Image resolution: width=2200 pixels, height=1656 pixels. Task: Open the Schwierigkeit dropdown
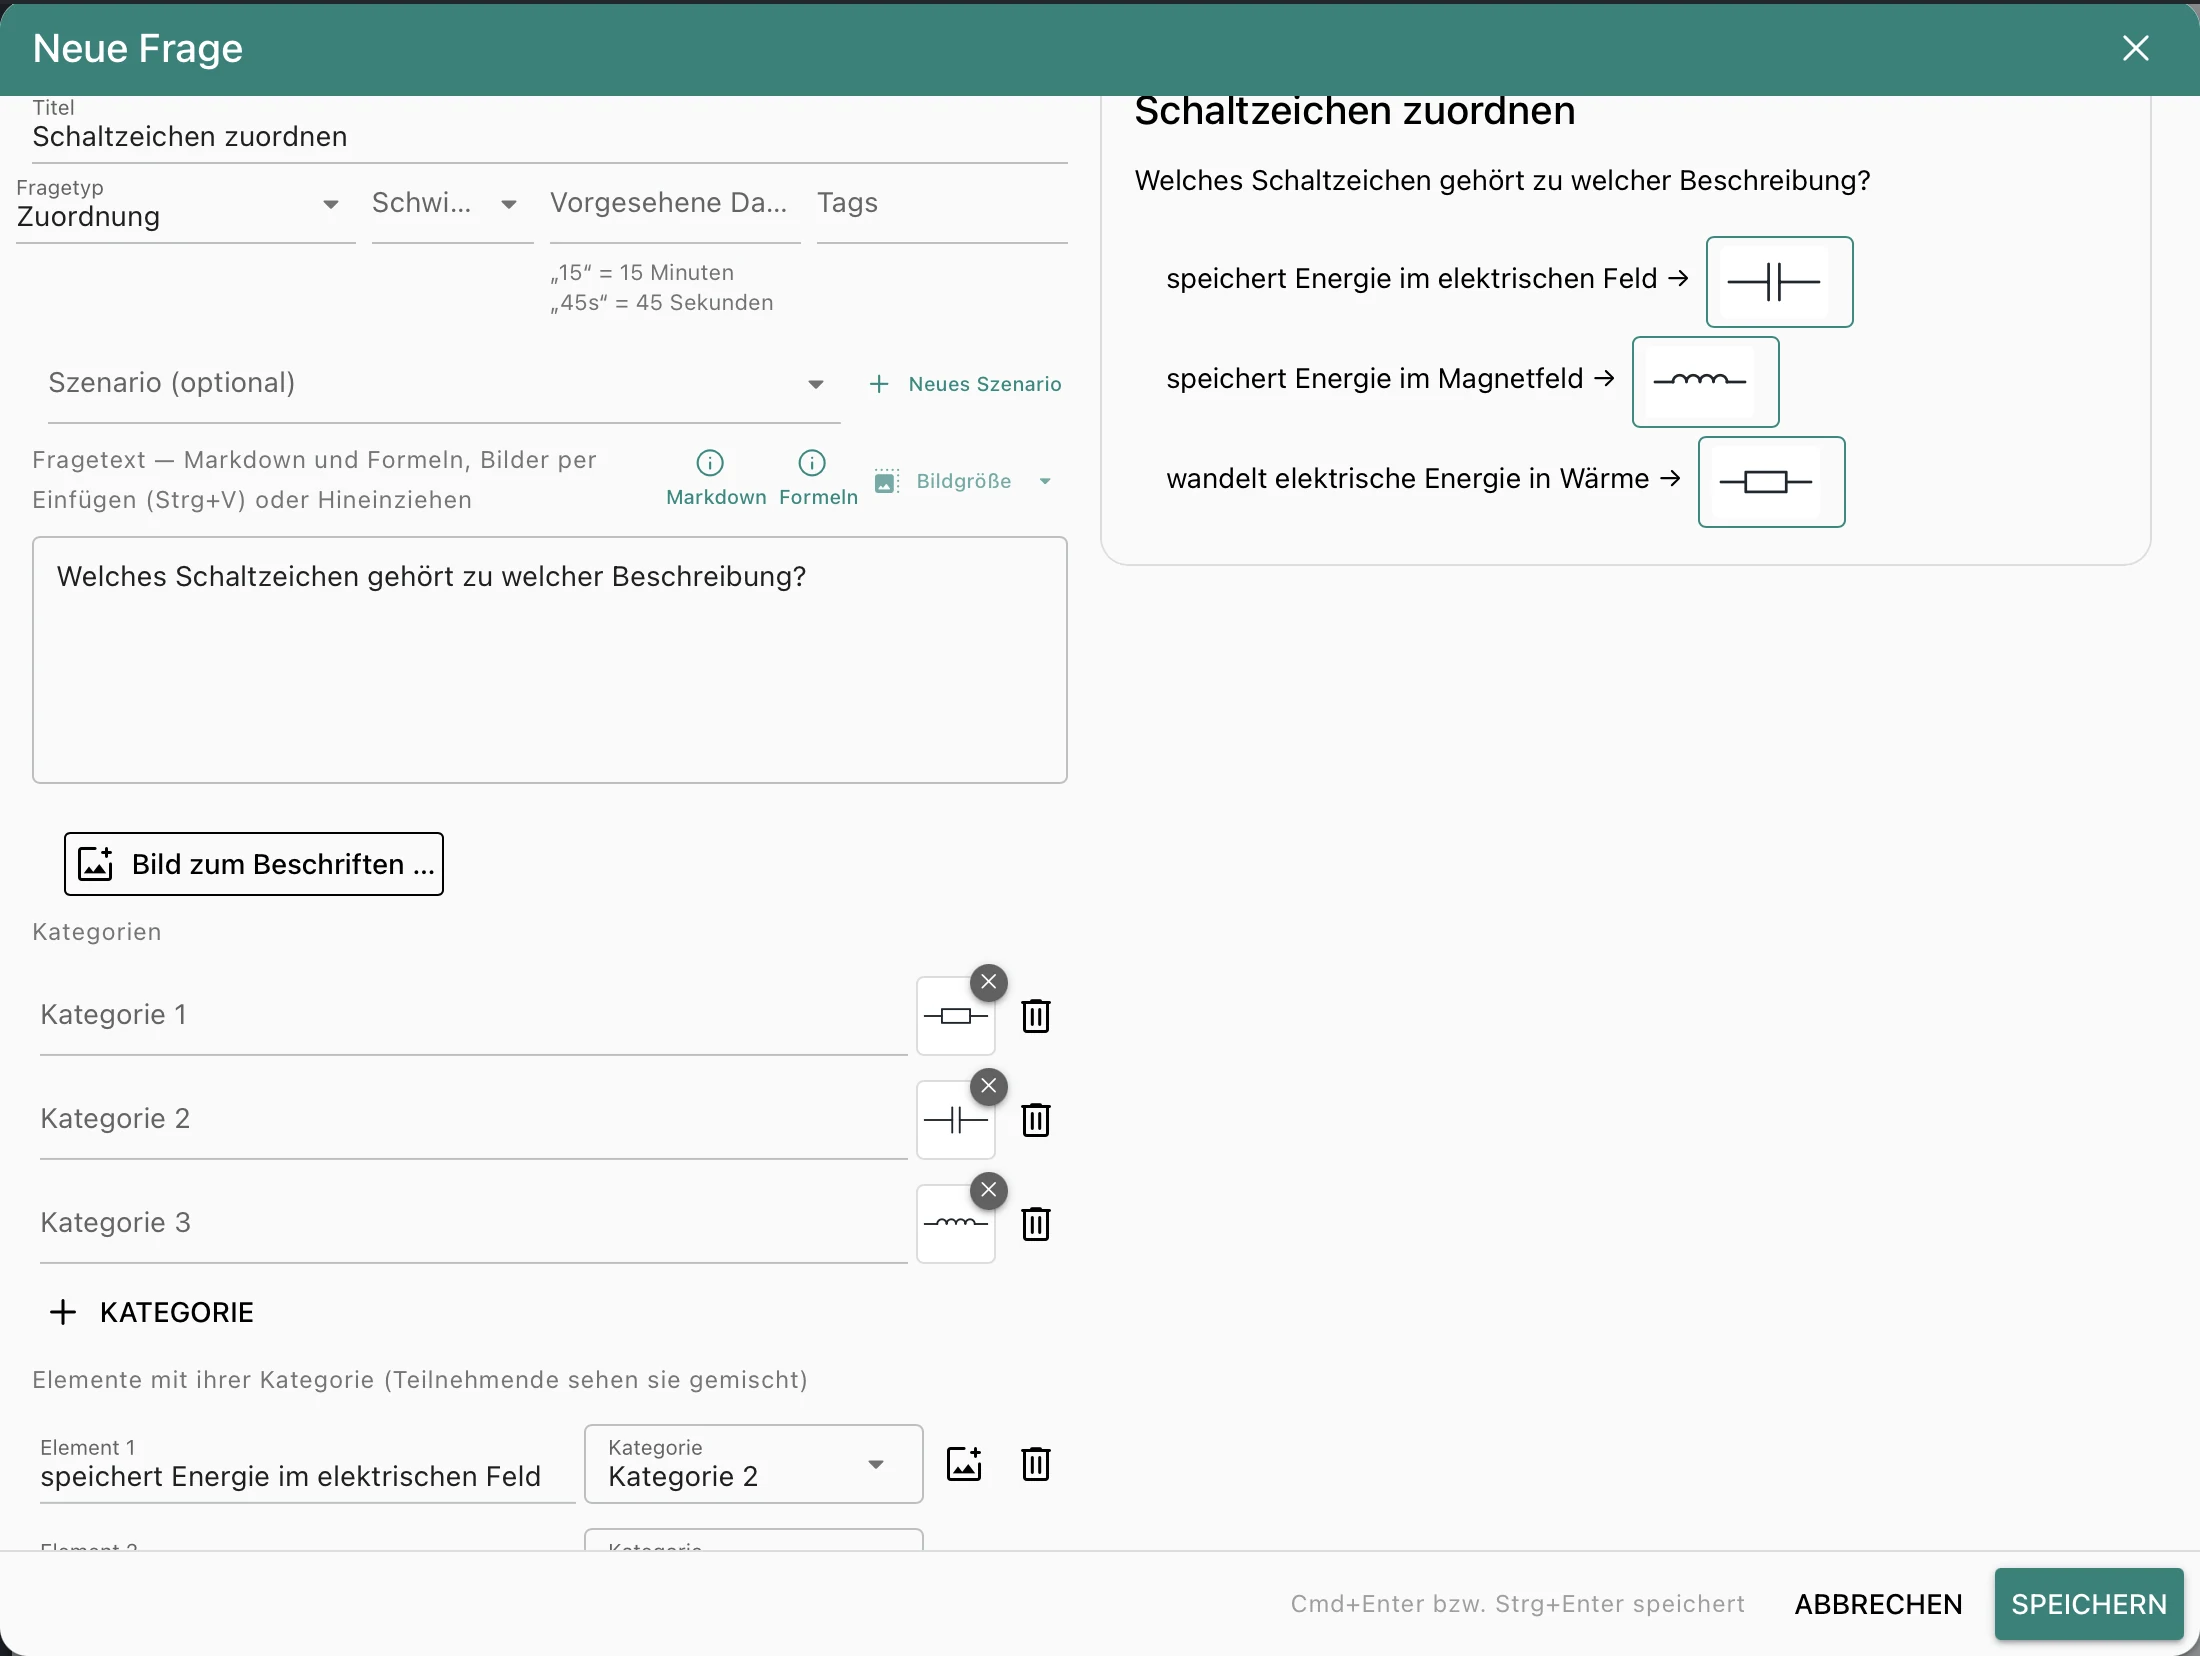(452, 205)
